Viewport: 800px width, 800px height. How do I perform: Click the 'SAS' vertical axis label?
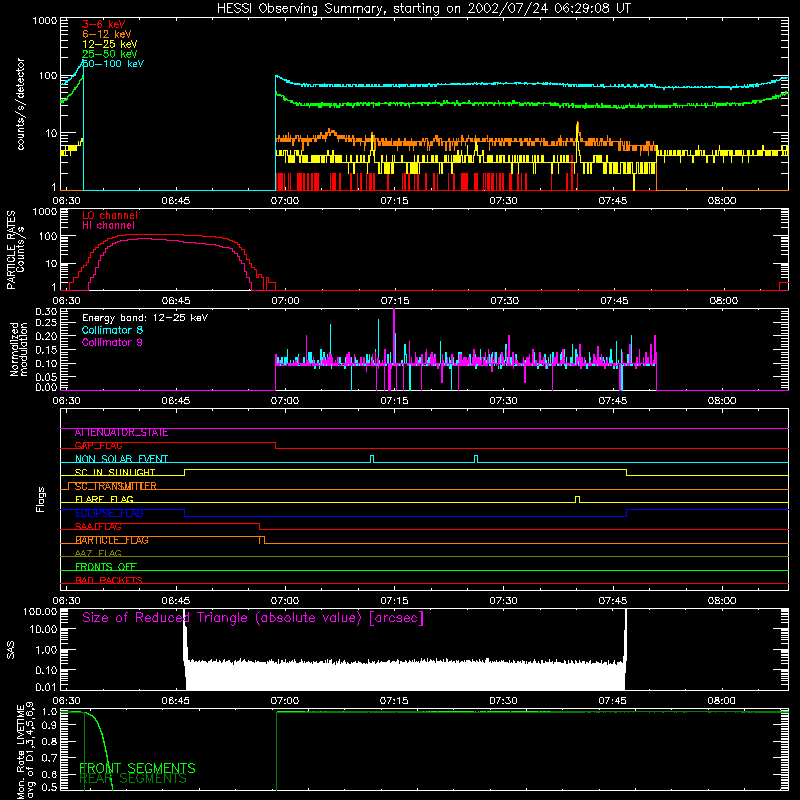click(10, 650)
